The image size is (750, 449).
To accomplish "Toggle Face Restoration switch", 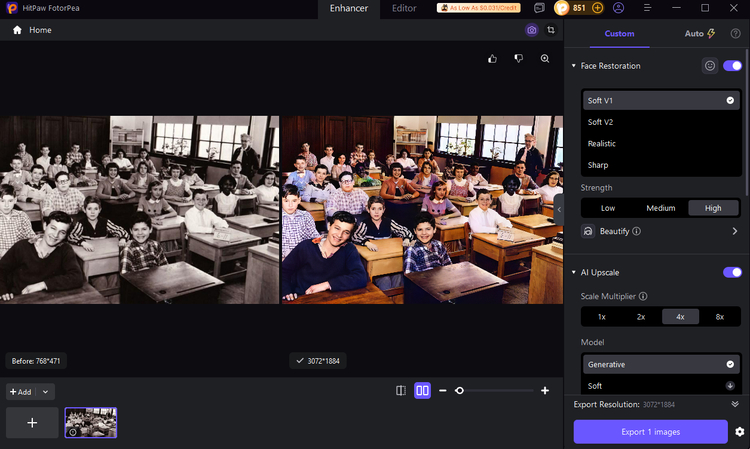I will coord(732,66).
